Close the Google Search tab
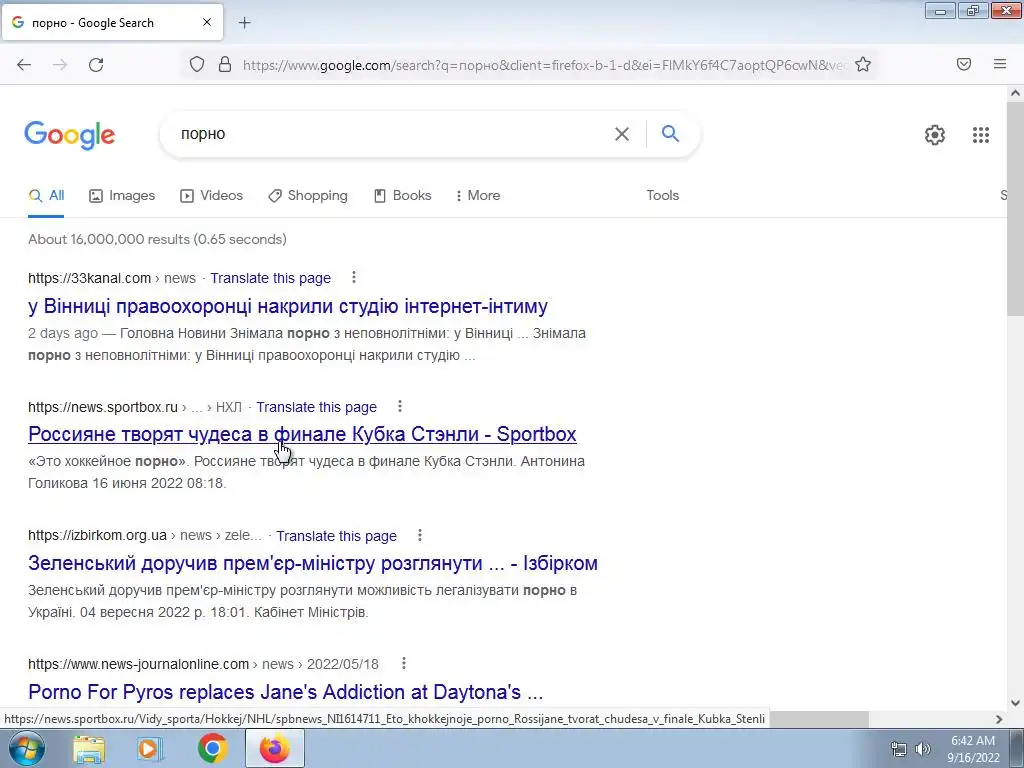Viewport: 1024px width, 768px height. tap(206, 22)
